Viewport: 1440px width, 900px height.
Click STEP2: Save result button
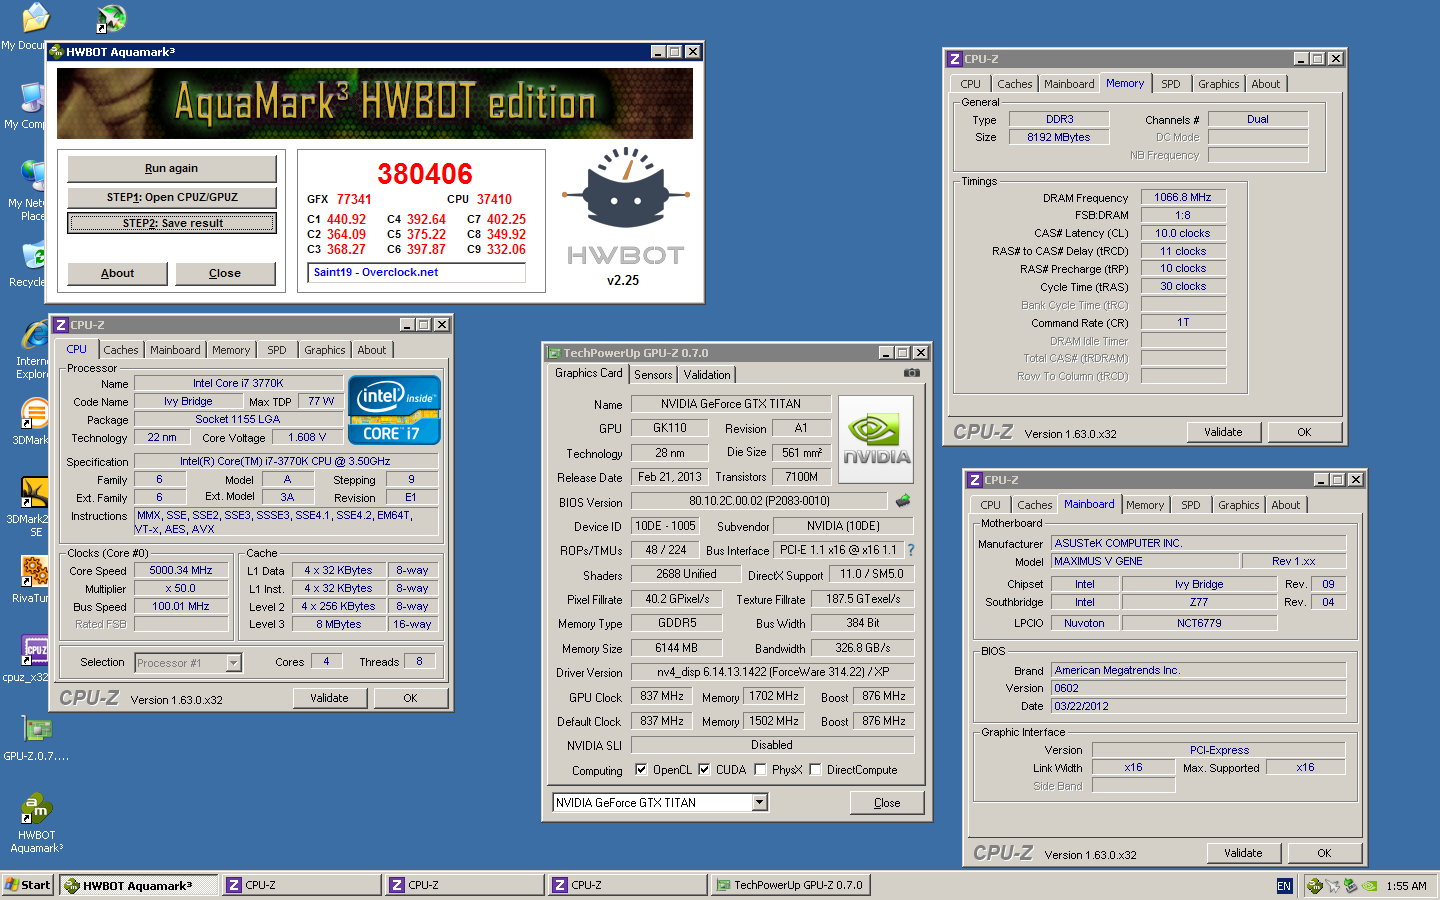[x=171, y=223]
